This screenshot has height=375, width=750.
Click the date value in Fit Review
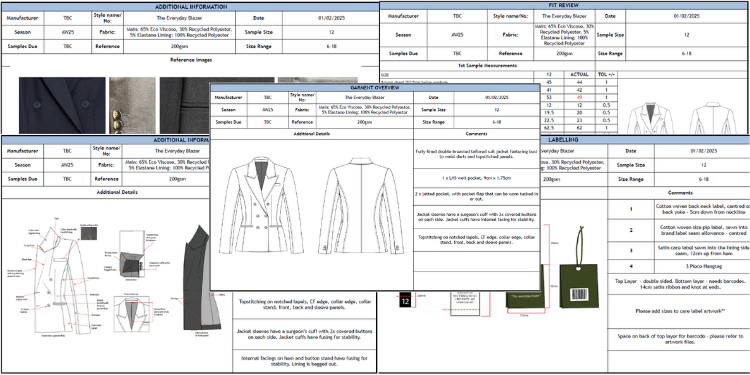coord(687,15)
